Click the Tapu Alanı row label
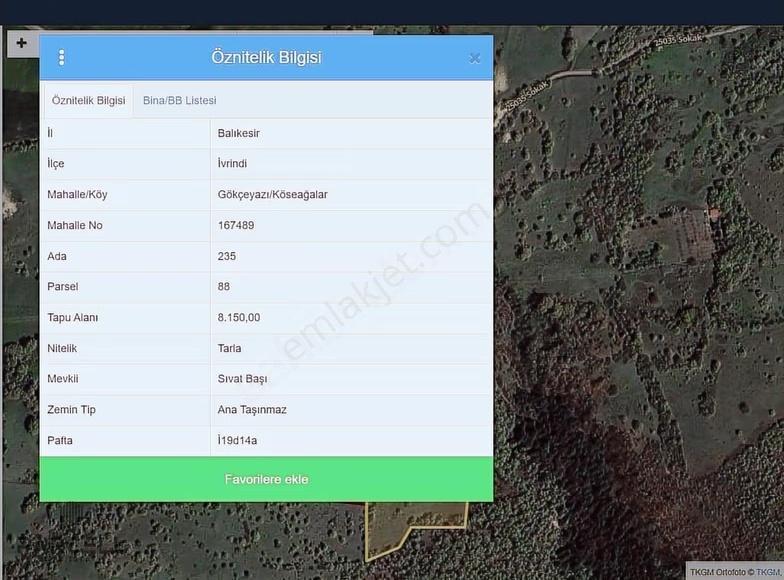The height and width of the screenshot is (580, 784). pyautogui.click(x=72, y=318)
